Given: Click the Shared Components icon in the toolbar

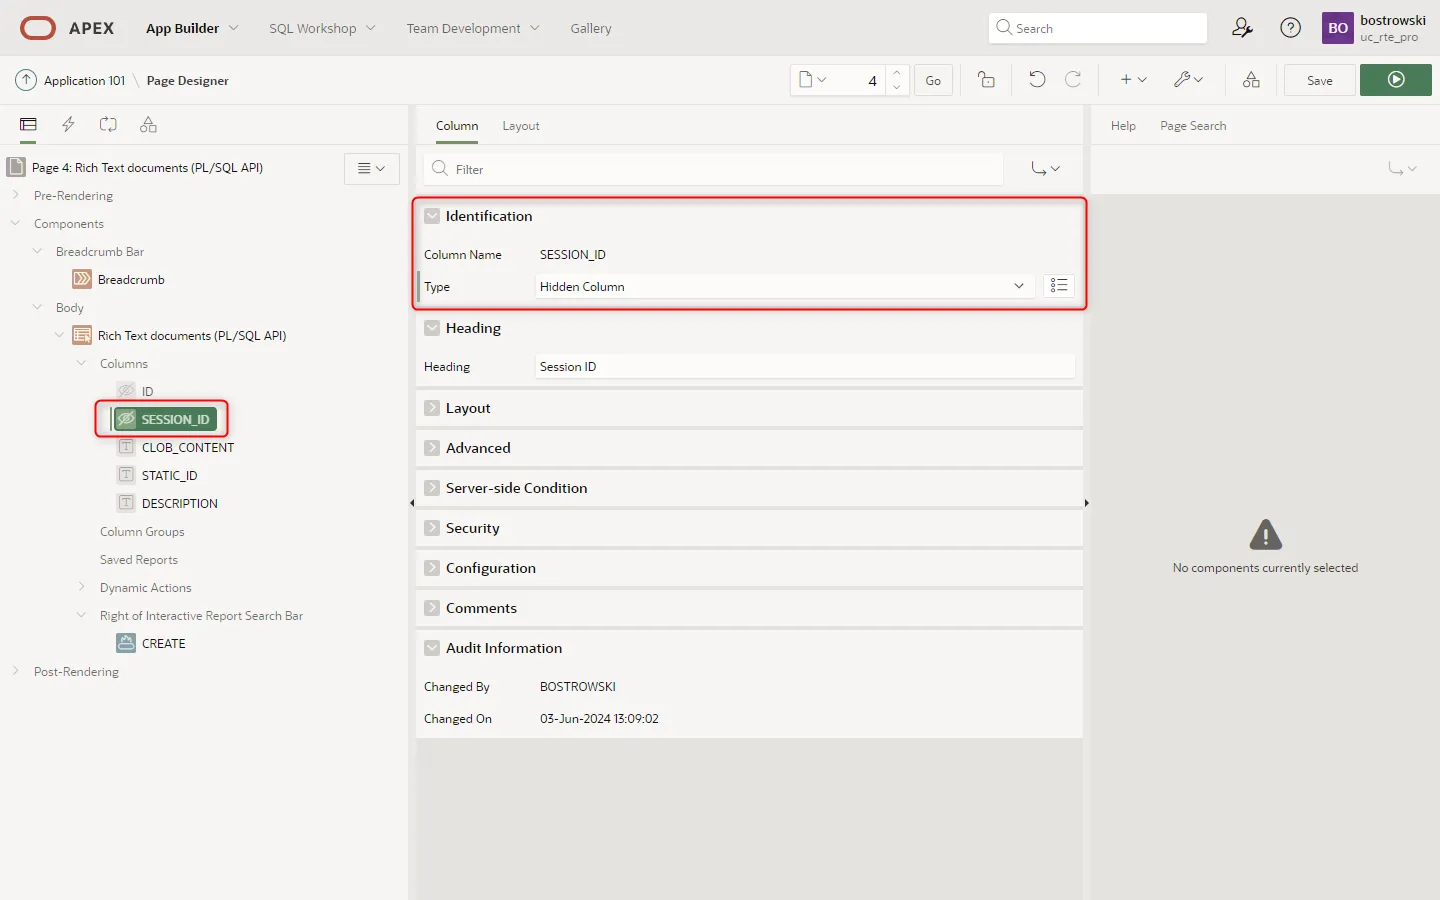Looking at the screenshot, I should click(1251, 80).
